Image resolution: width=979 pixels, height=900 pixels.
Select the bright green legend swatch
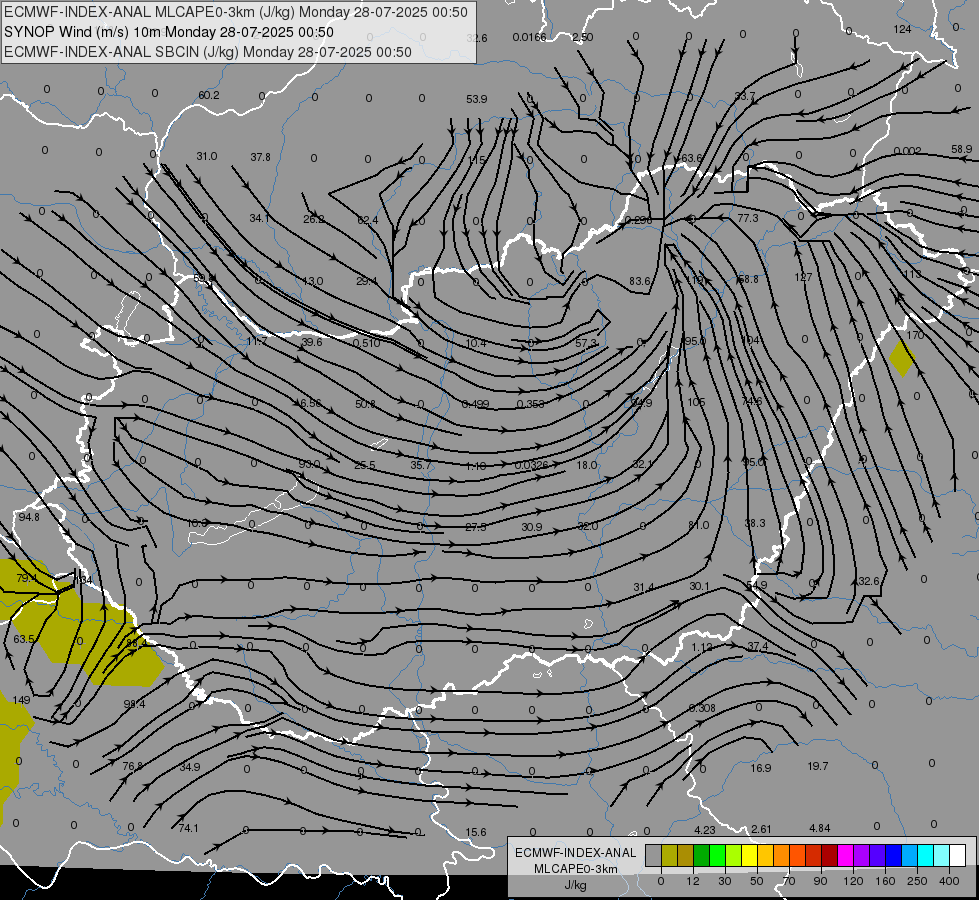pyautogui.click(x=717, y=855)
